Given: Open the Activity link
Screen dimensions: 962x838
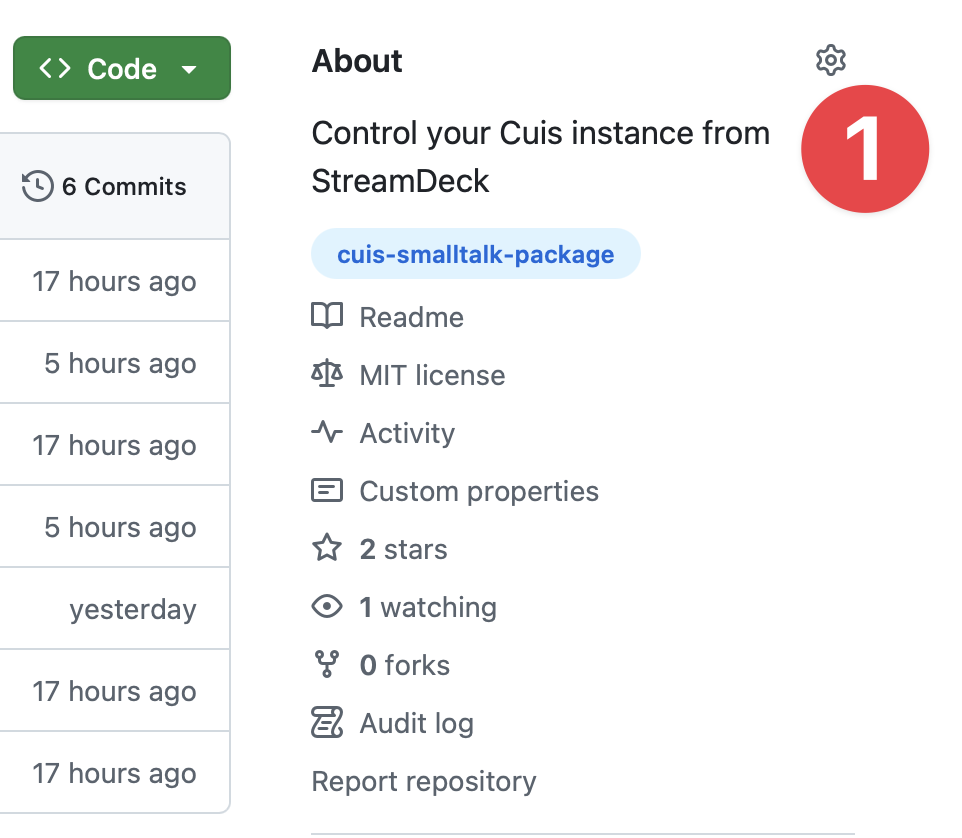Looking at the screenshot, I should point(383,433).
